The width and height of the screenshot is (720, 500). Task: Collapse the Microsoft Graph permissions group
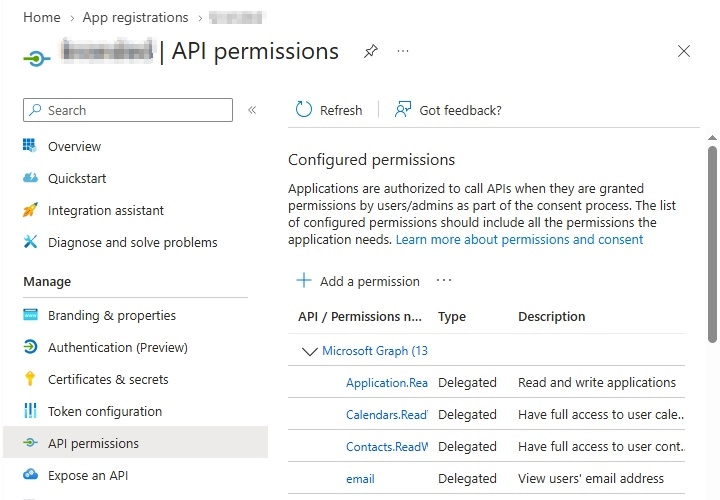309,351
